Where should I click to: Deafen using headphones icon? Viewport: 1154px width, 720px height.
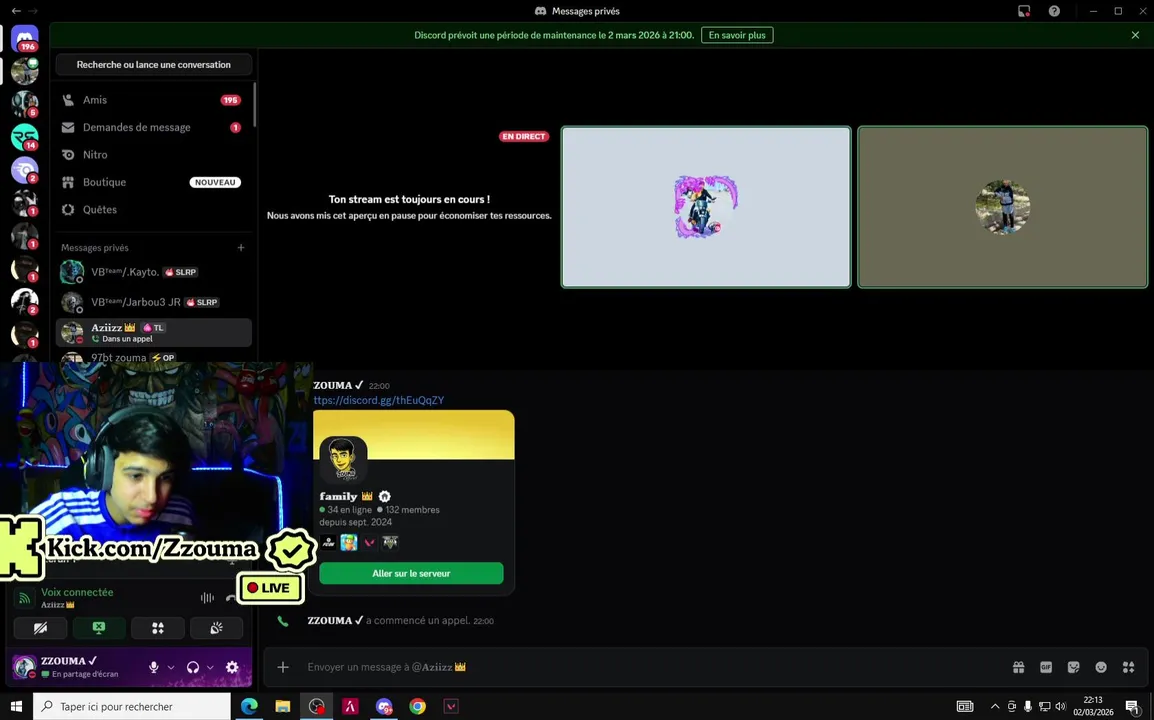193,667
